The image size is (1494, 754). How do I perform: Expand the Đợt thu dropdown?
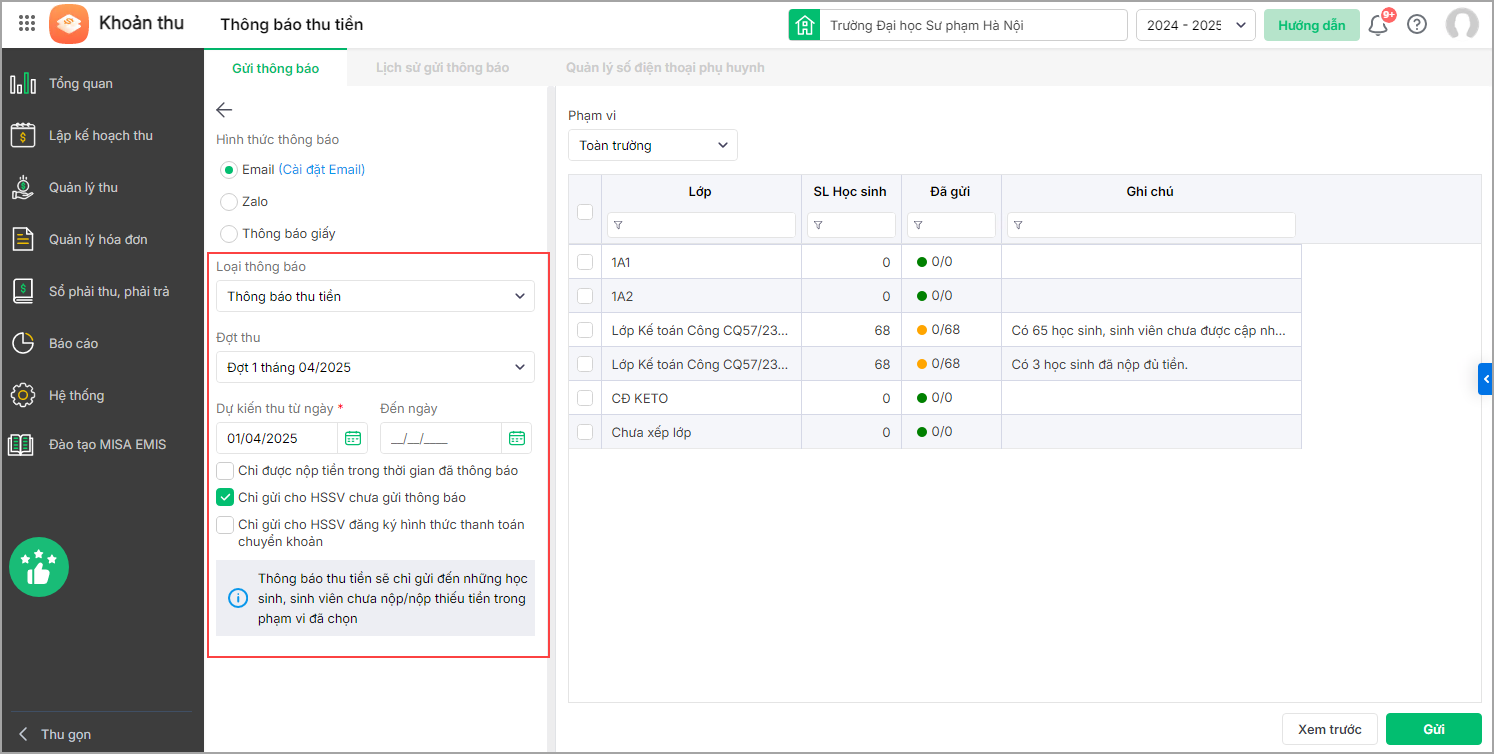[375, 367]
